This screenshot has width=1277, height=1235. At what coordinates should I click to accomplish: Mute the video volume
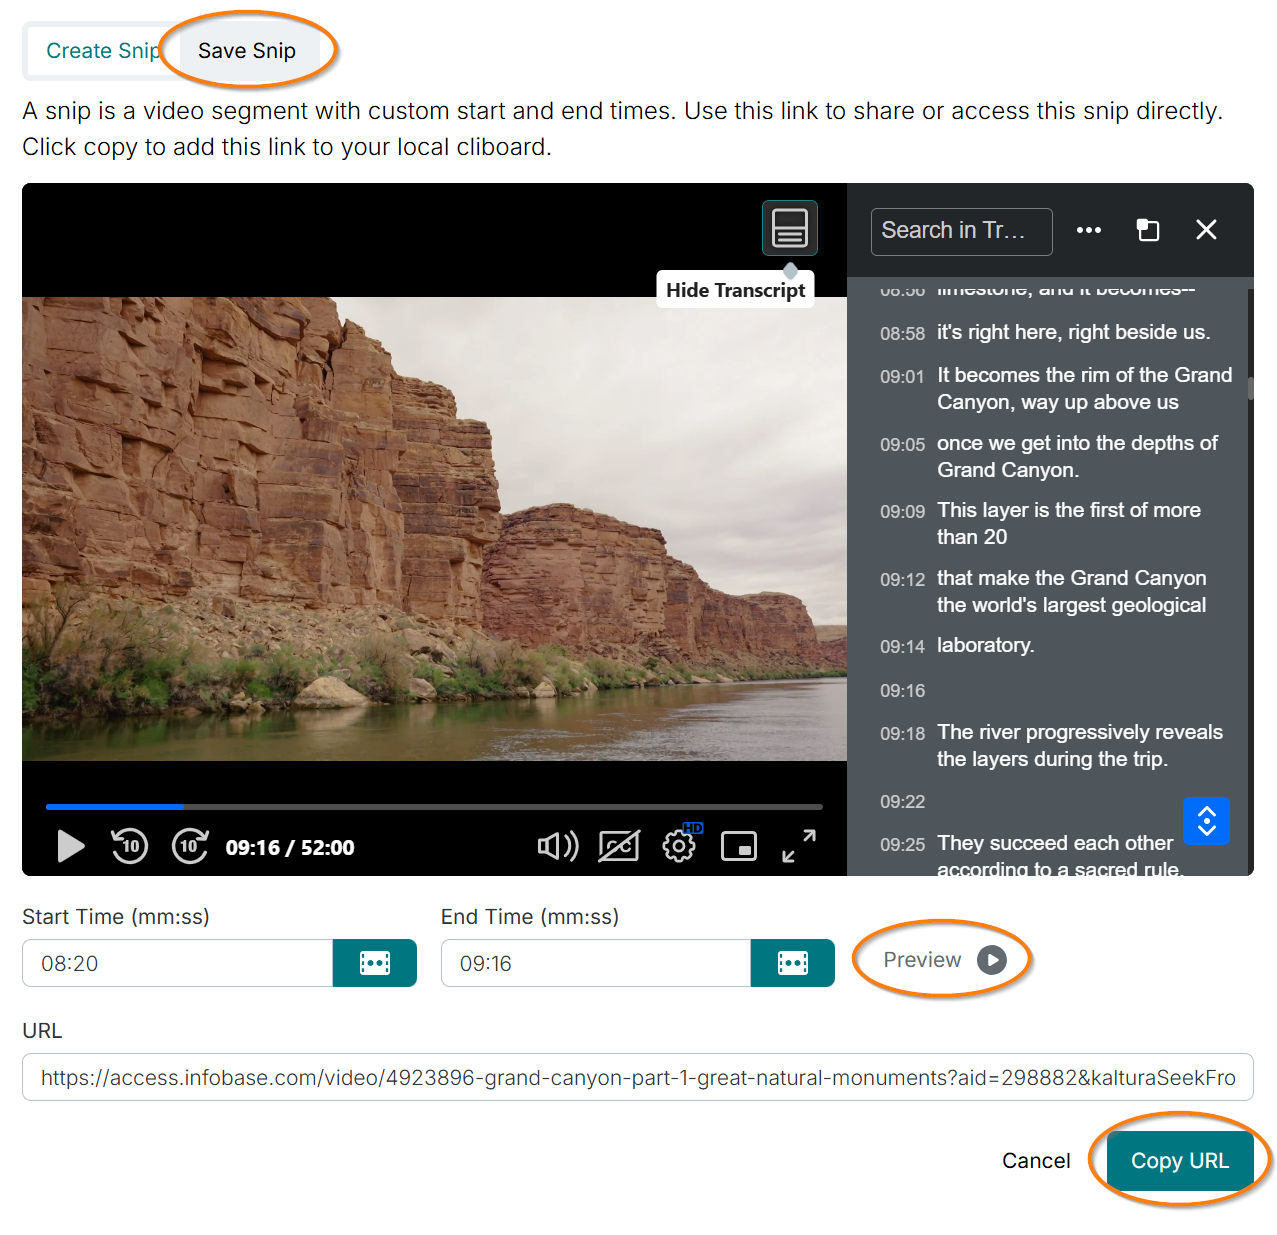pyautogui.click(x=558, y=846)
